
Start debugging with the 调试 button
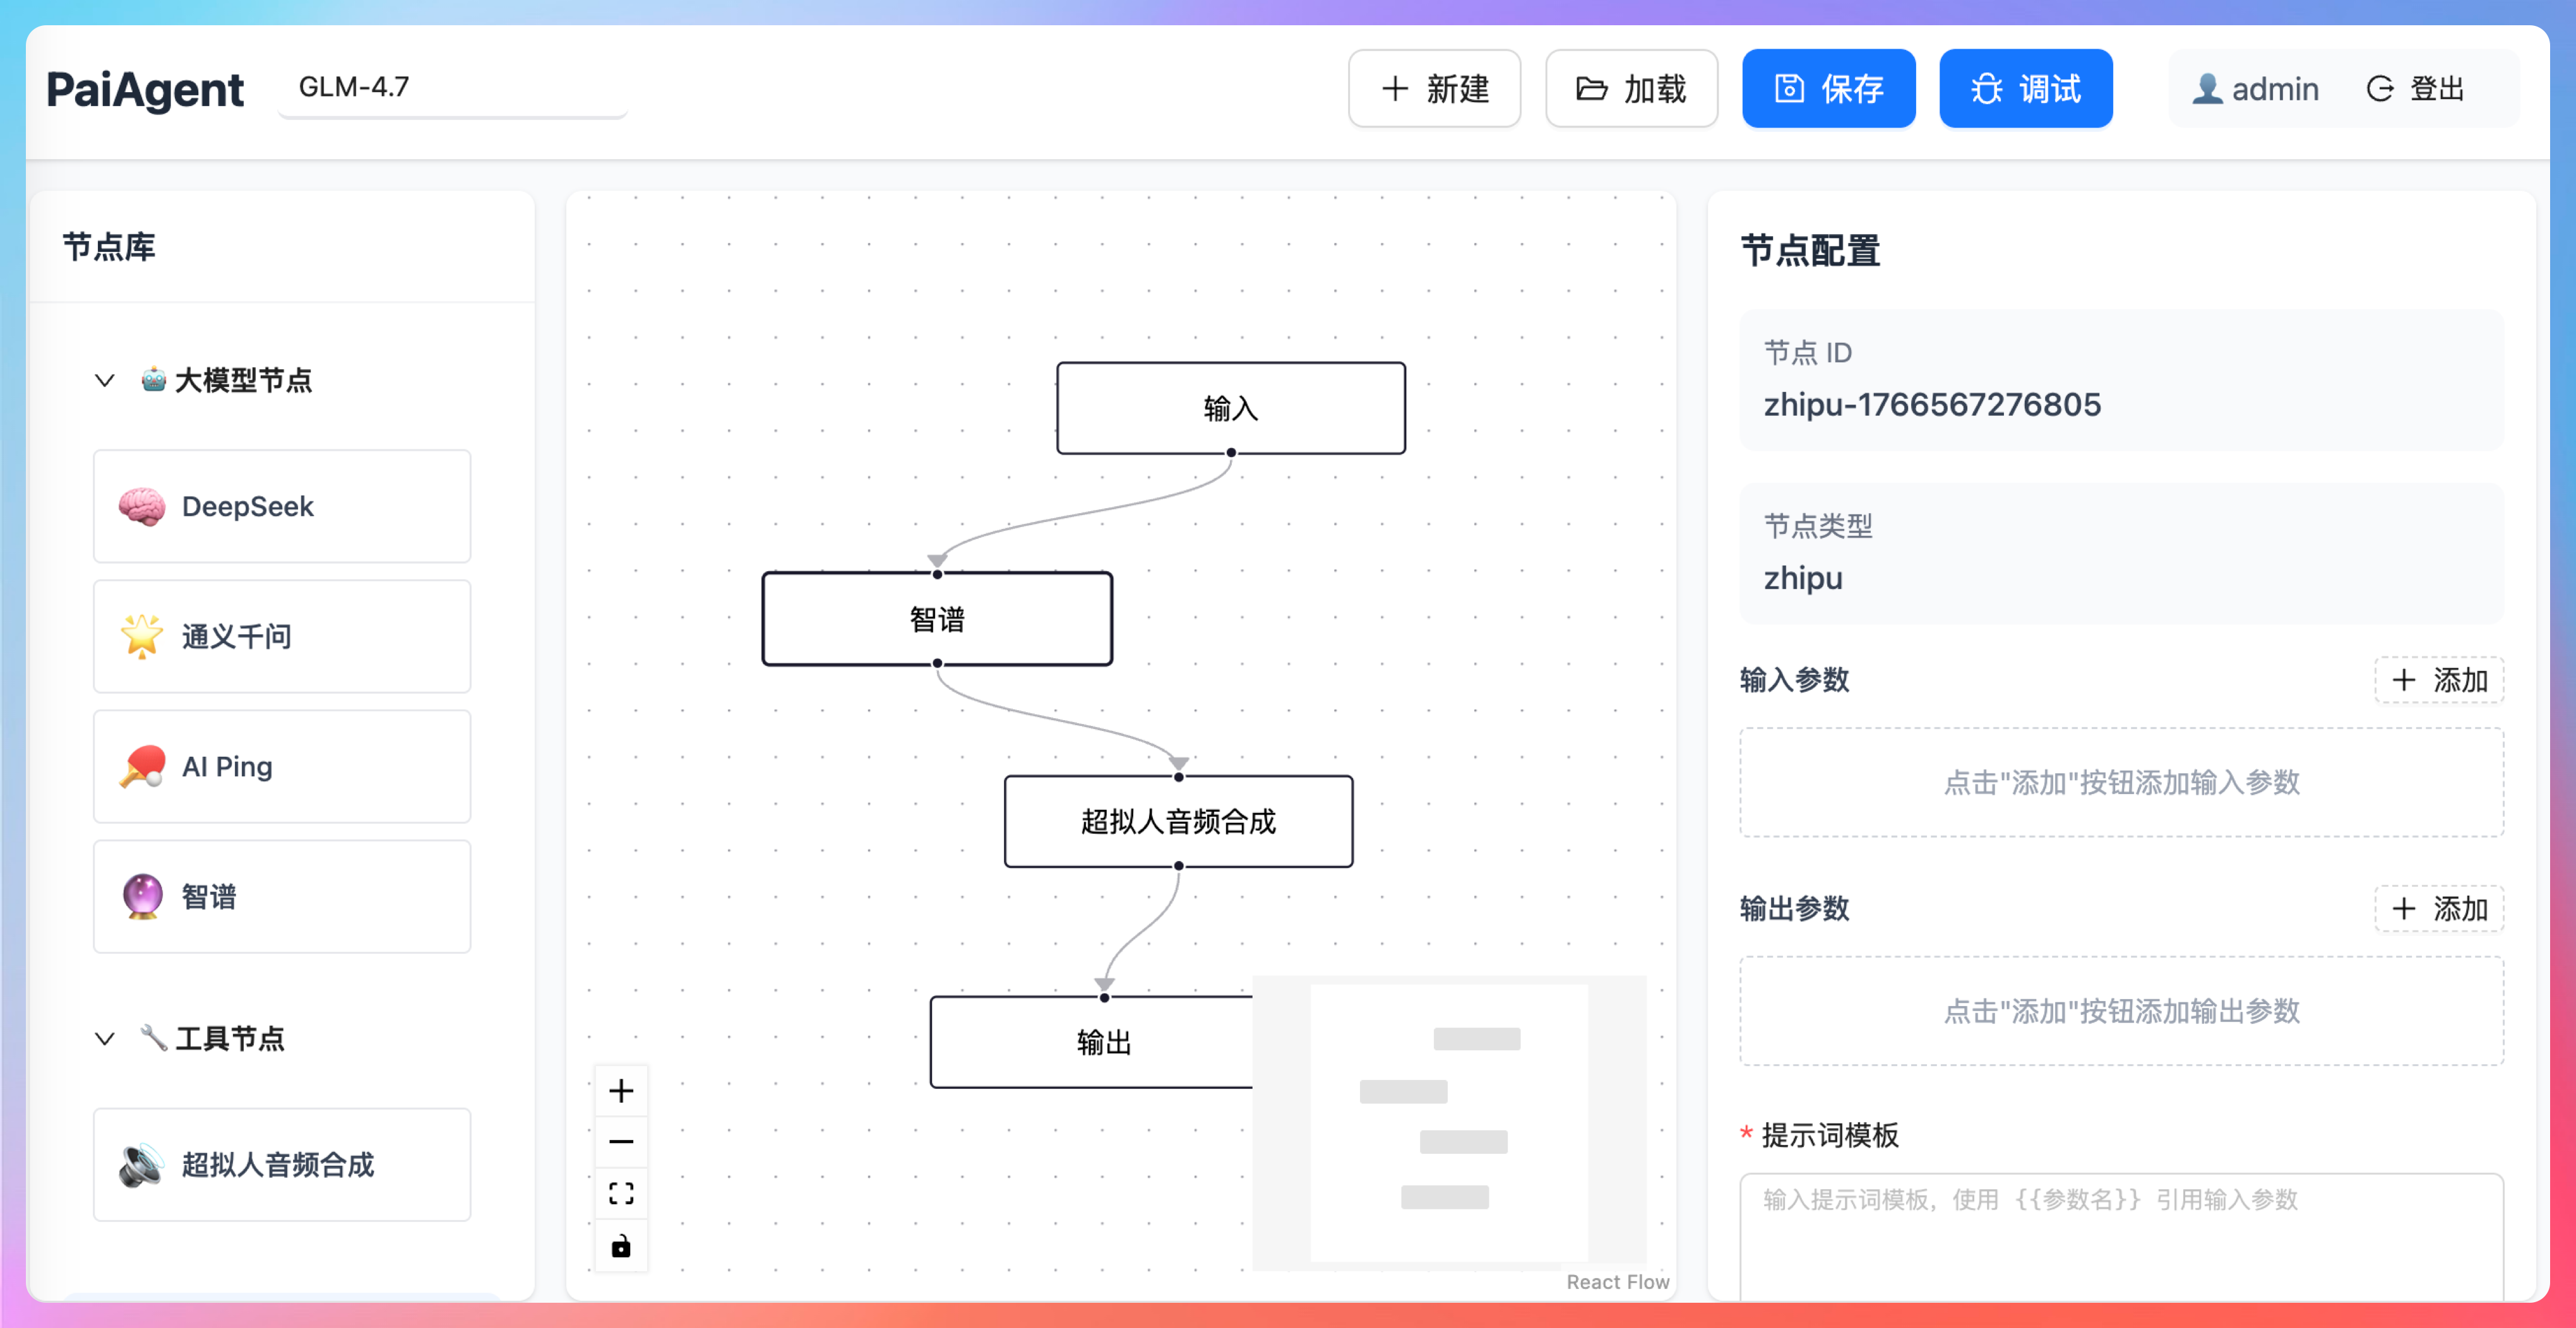click(2025, 89)
